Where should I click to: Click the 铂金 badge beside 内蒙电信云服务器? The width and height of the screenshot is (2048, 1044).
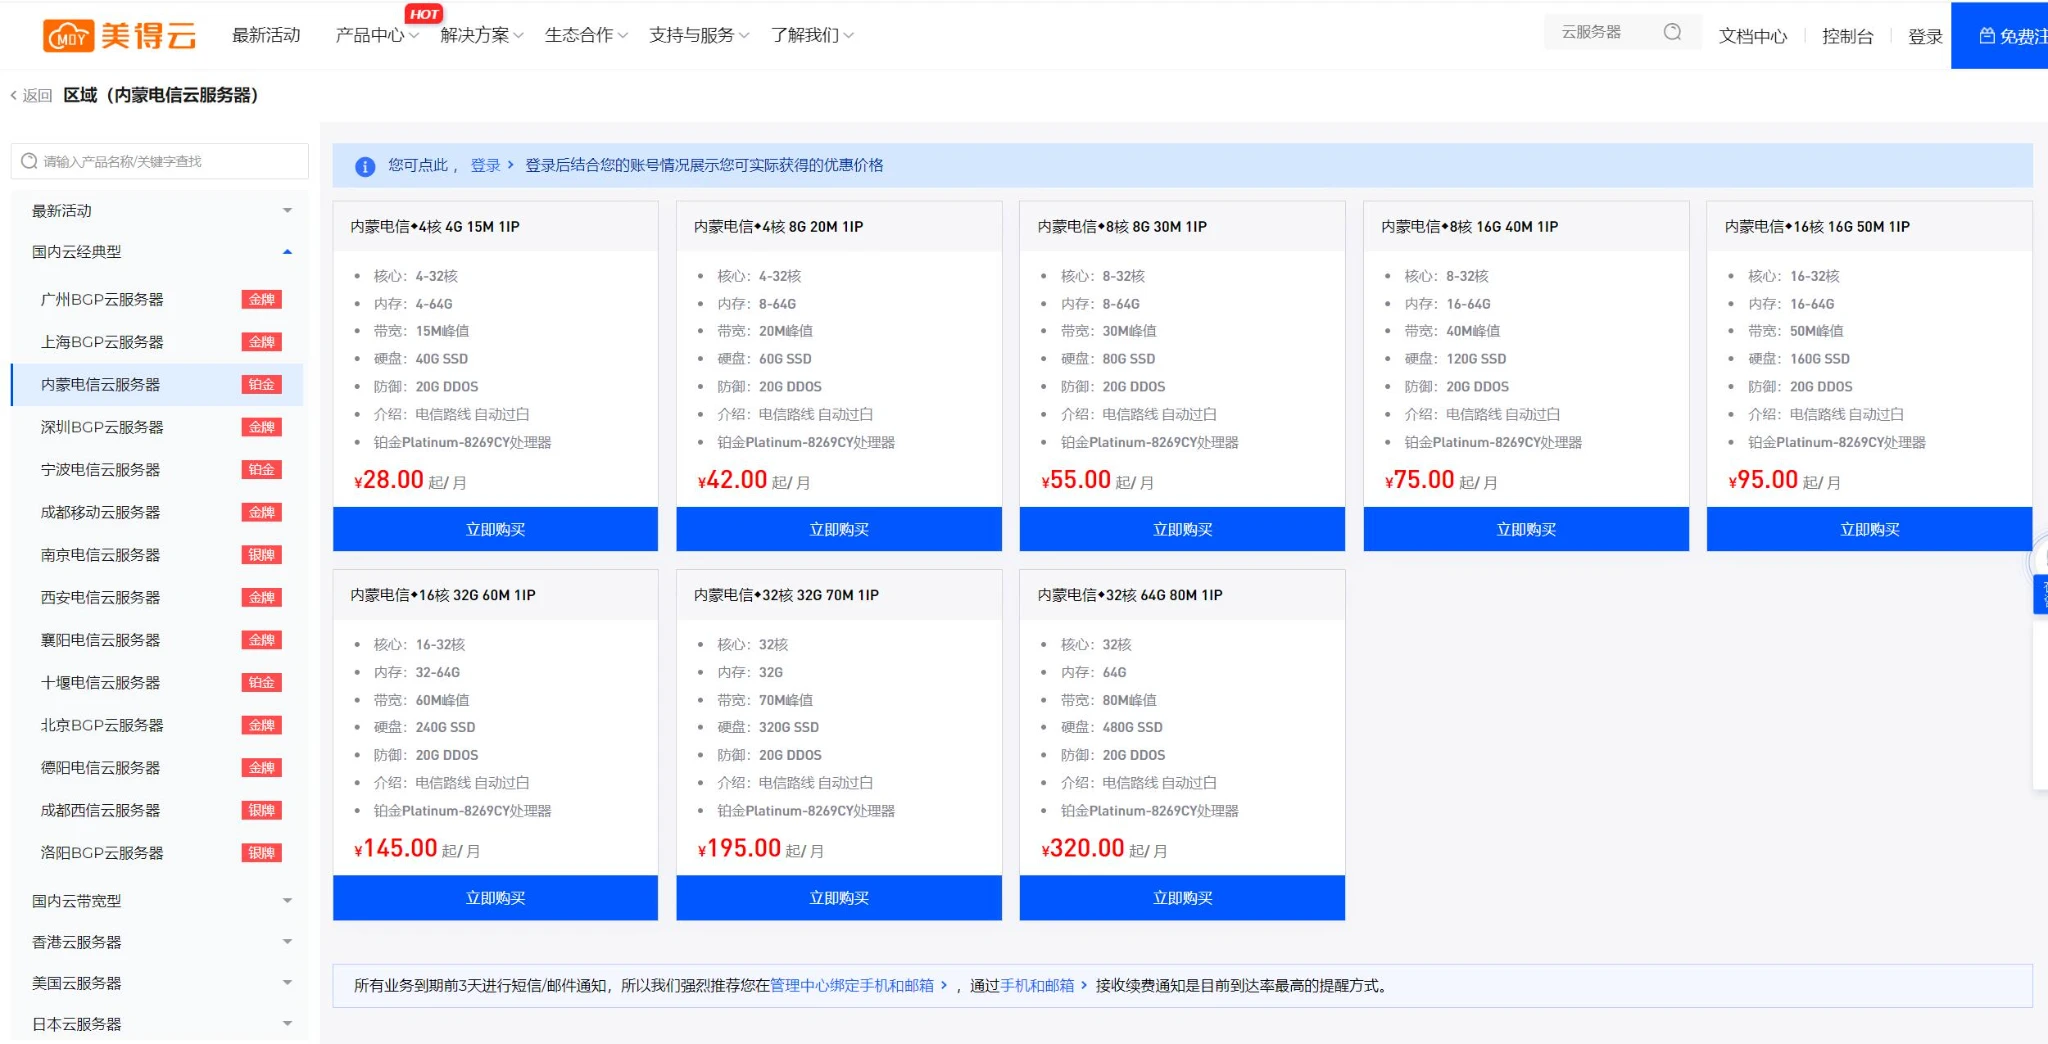(x=262, y=385)
